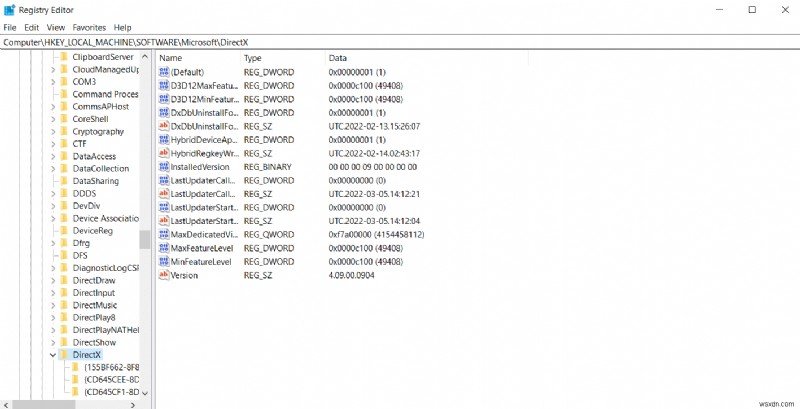Expand the Cryptography key
The width and height of the screenshot is (800, 409).
[x=53, y=132]
